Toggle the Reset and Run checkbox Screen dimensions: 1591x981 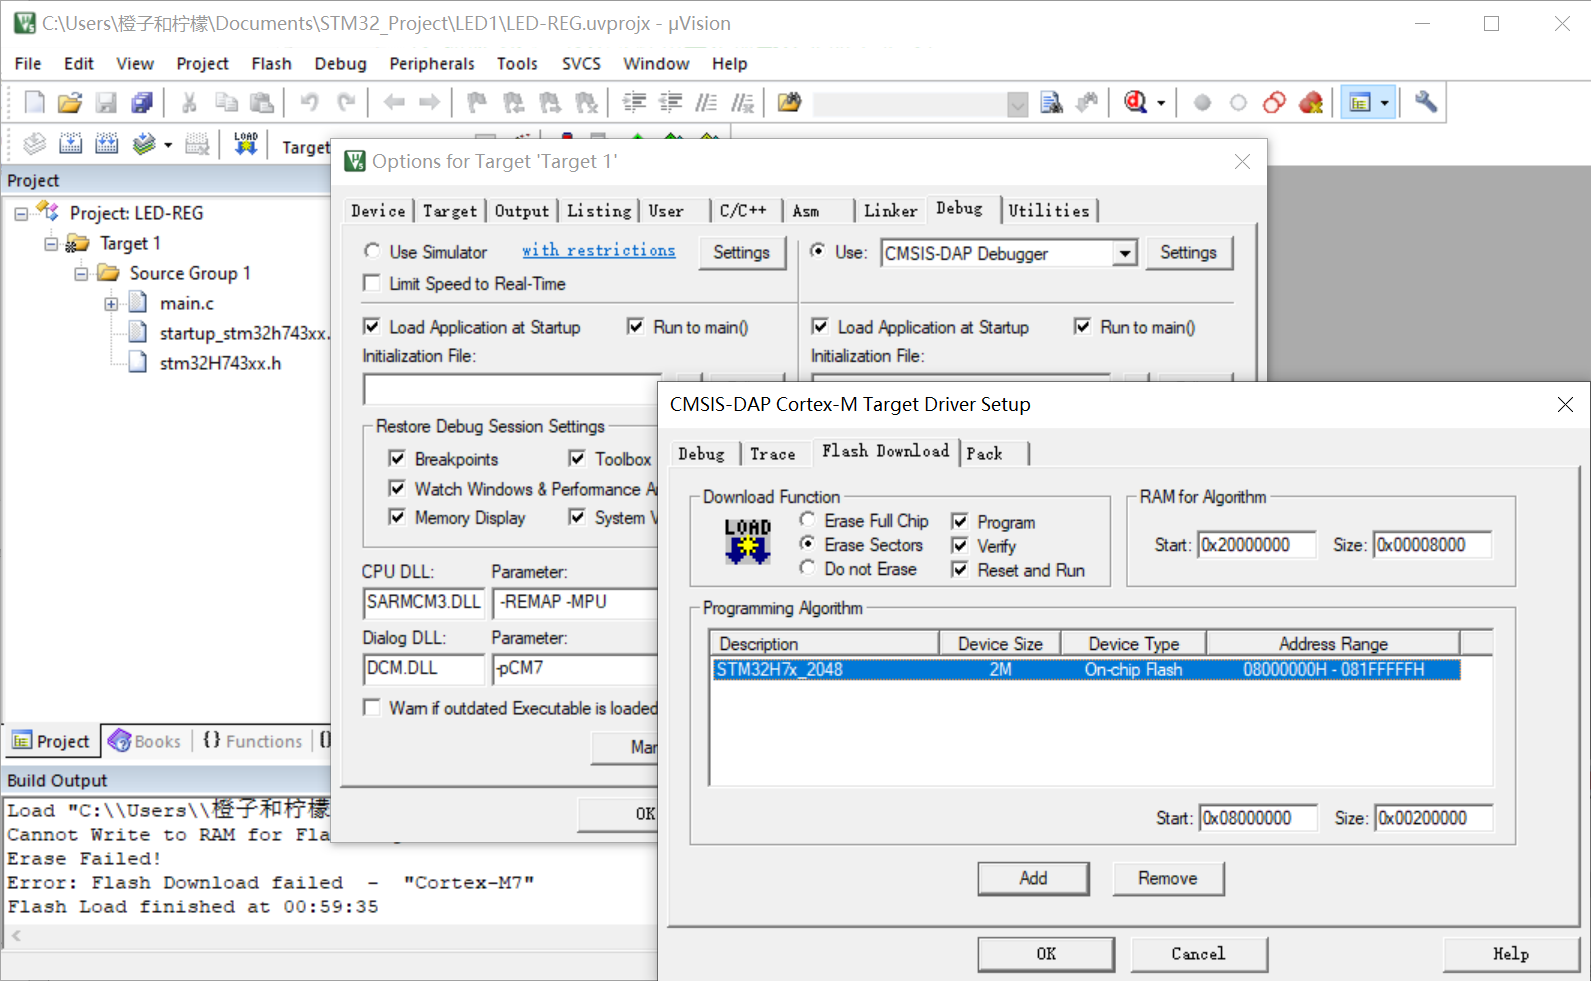tap(960, 569)
